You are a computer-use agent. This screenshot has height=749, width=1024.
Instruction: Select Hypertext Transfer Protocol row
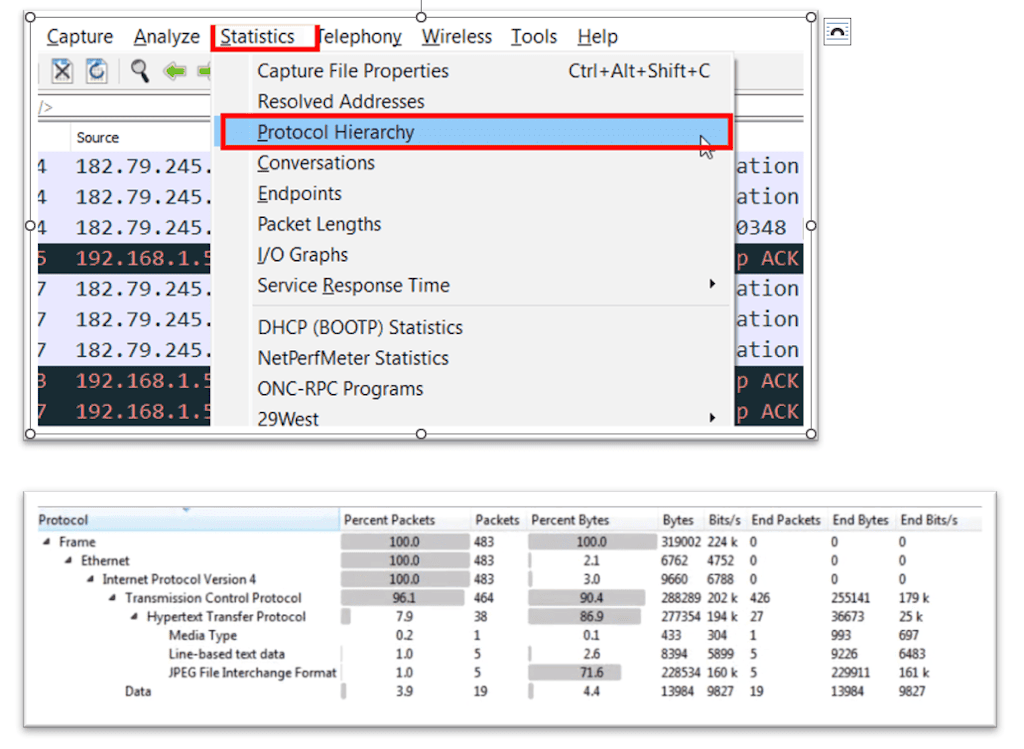(x=509, y=617)
